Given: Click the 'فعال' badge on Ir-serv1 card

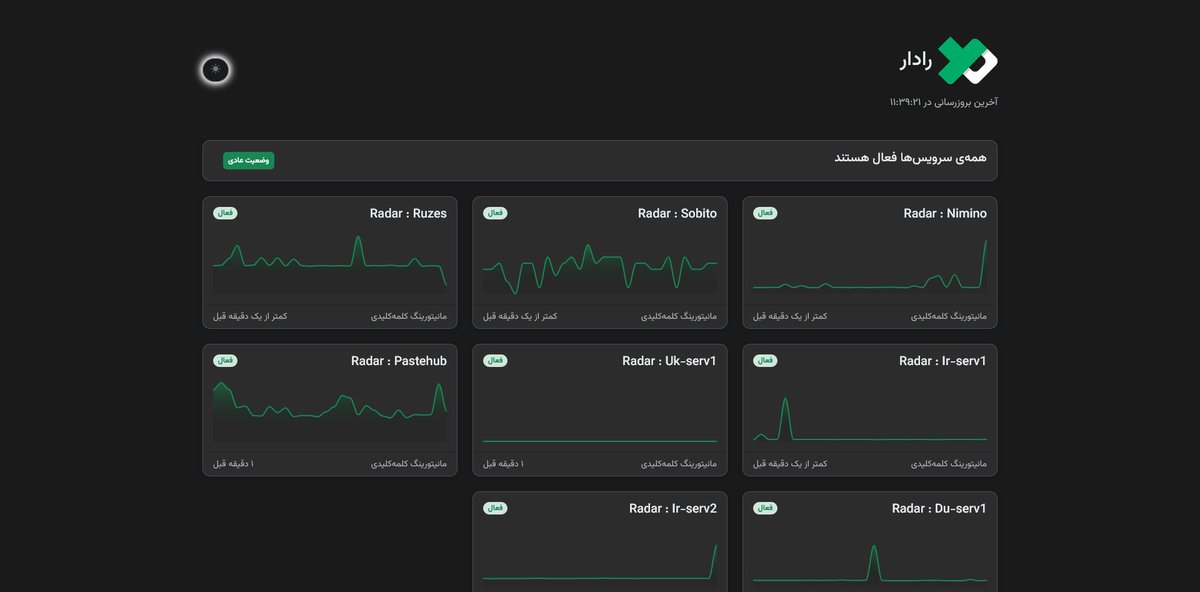Looking at the screenshot, I should click(765, 360).
